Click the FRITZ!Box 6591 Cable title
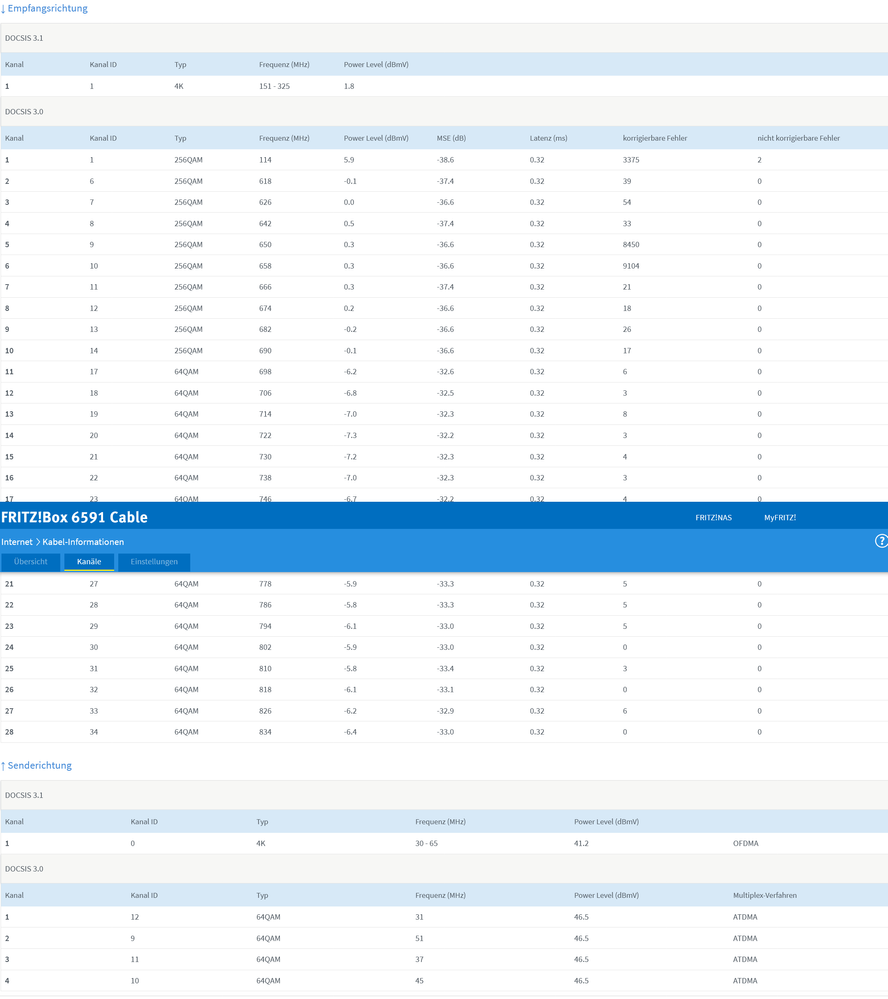888x999 pixels. coord(75,517)
